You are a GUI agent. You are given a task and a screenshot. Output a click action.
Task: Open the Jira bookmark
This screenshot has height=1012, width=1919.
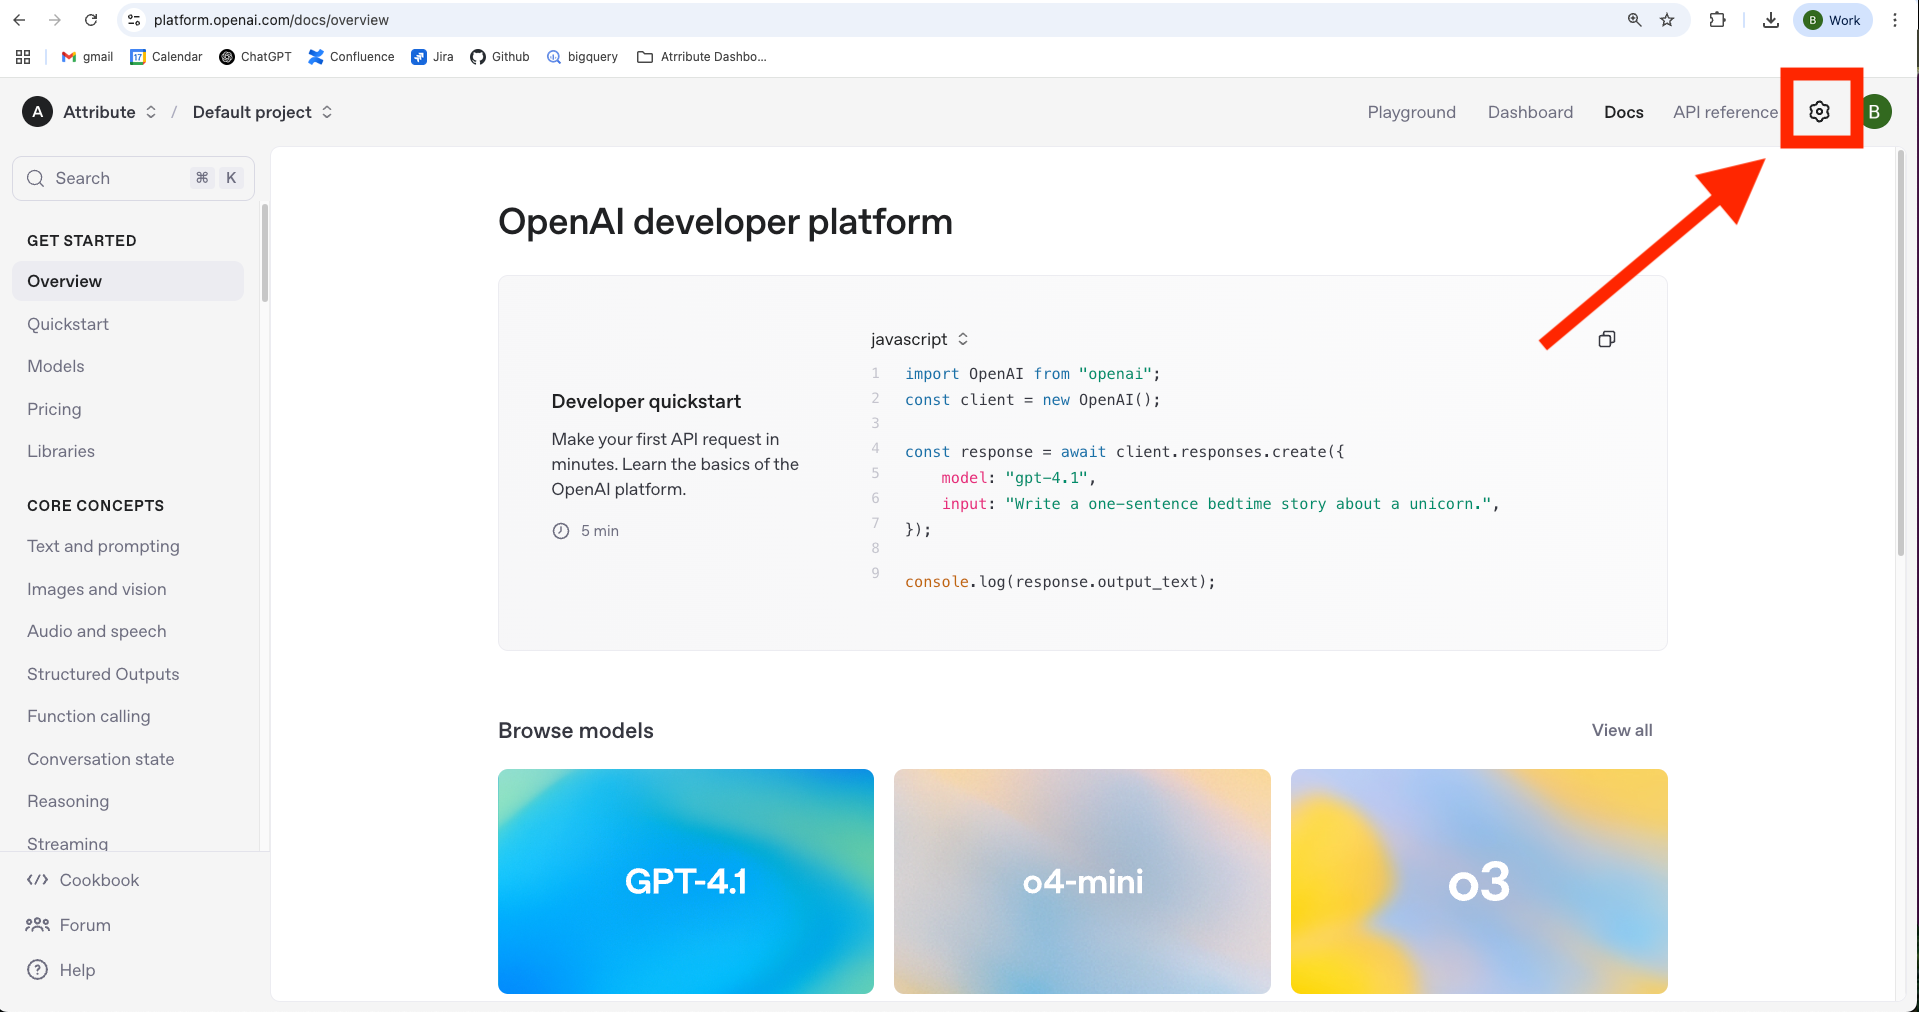(432, 57)
